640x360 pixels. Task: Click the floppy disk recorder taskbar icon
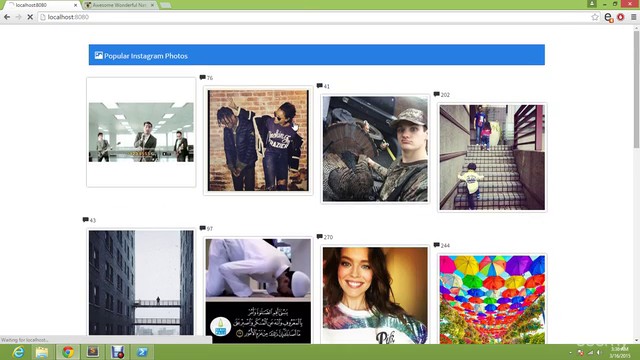pyautogui.click(x=118, y=352)
